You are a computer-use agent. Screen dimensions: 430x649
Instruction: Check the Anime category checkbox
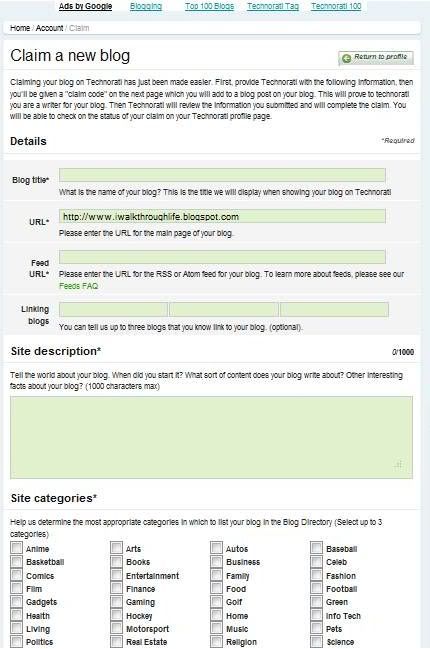coord(16,548)
